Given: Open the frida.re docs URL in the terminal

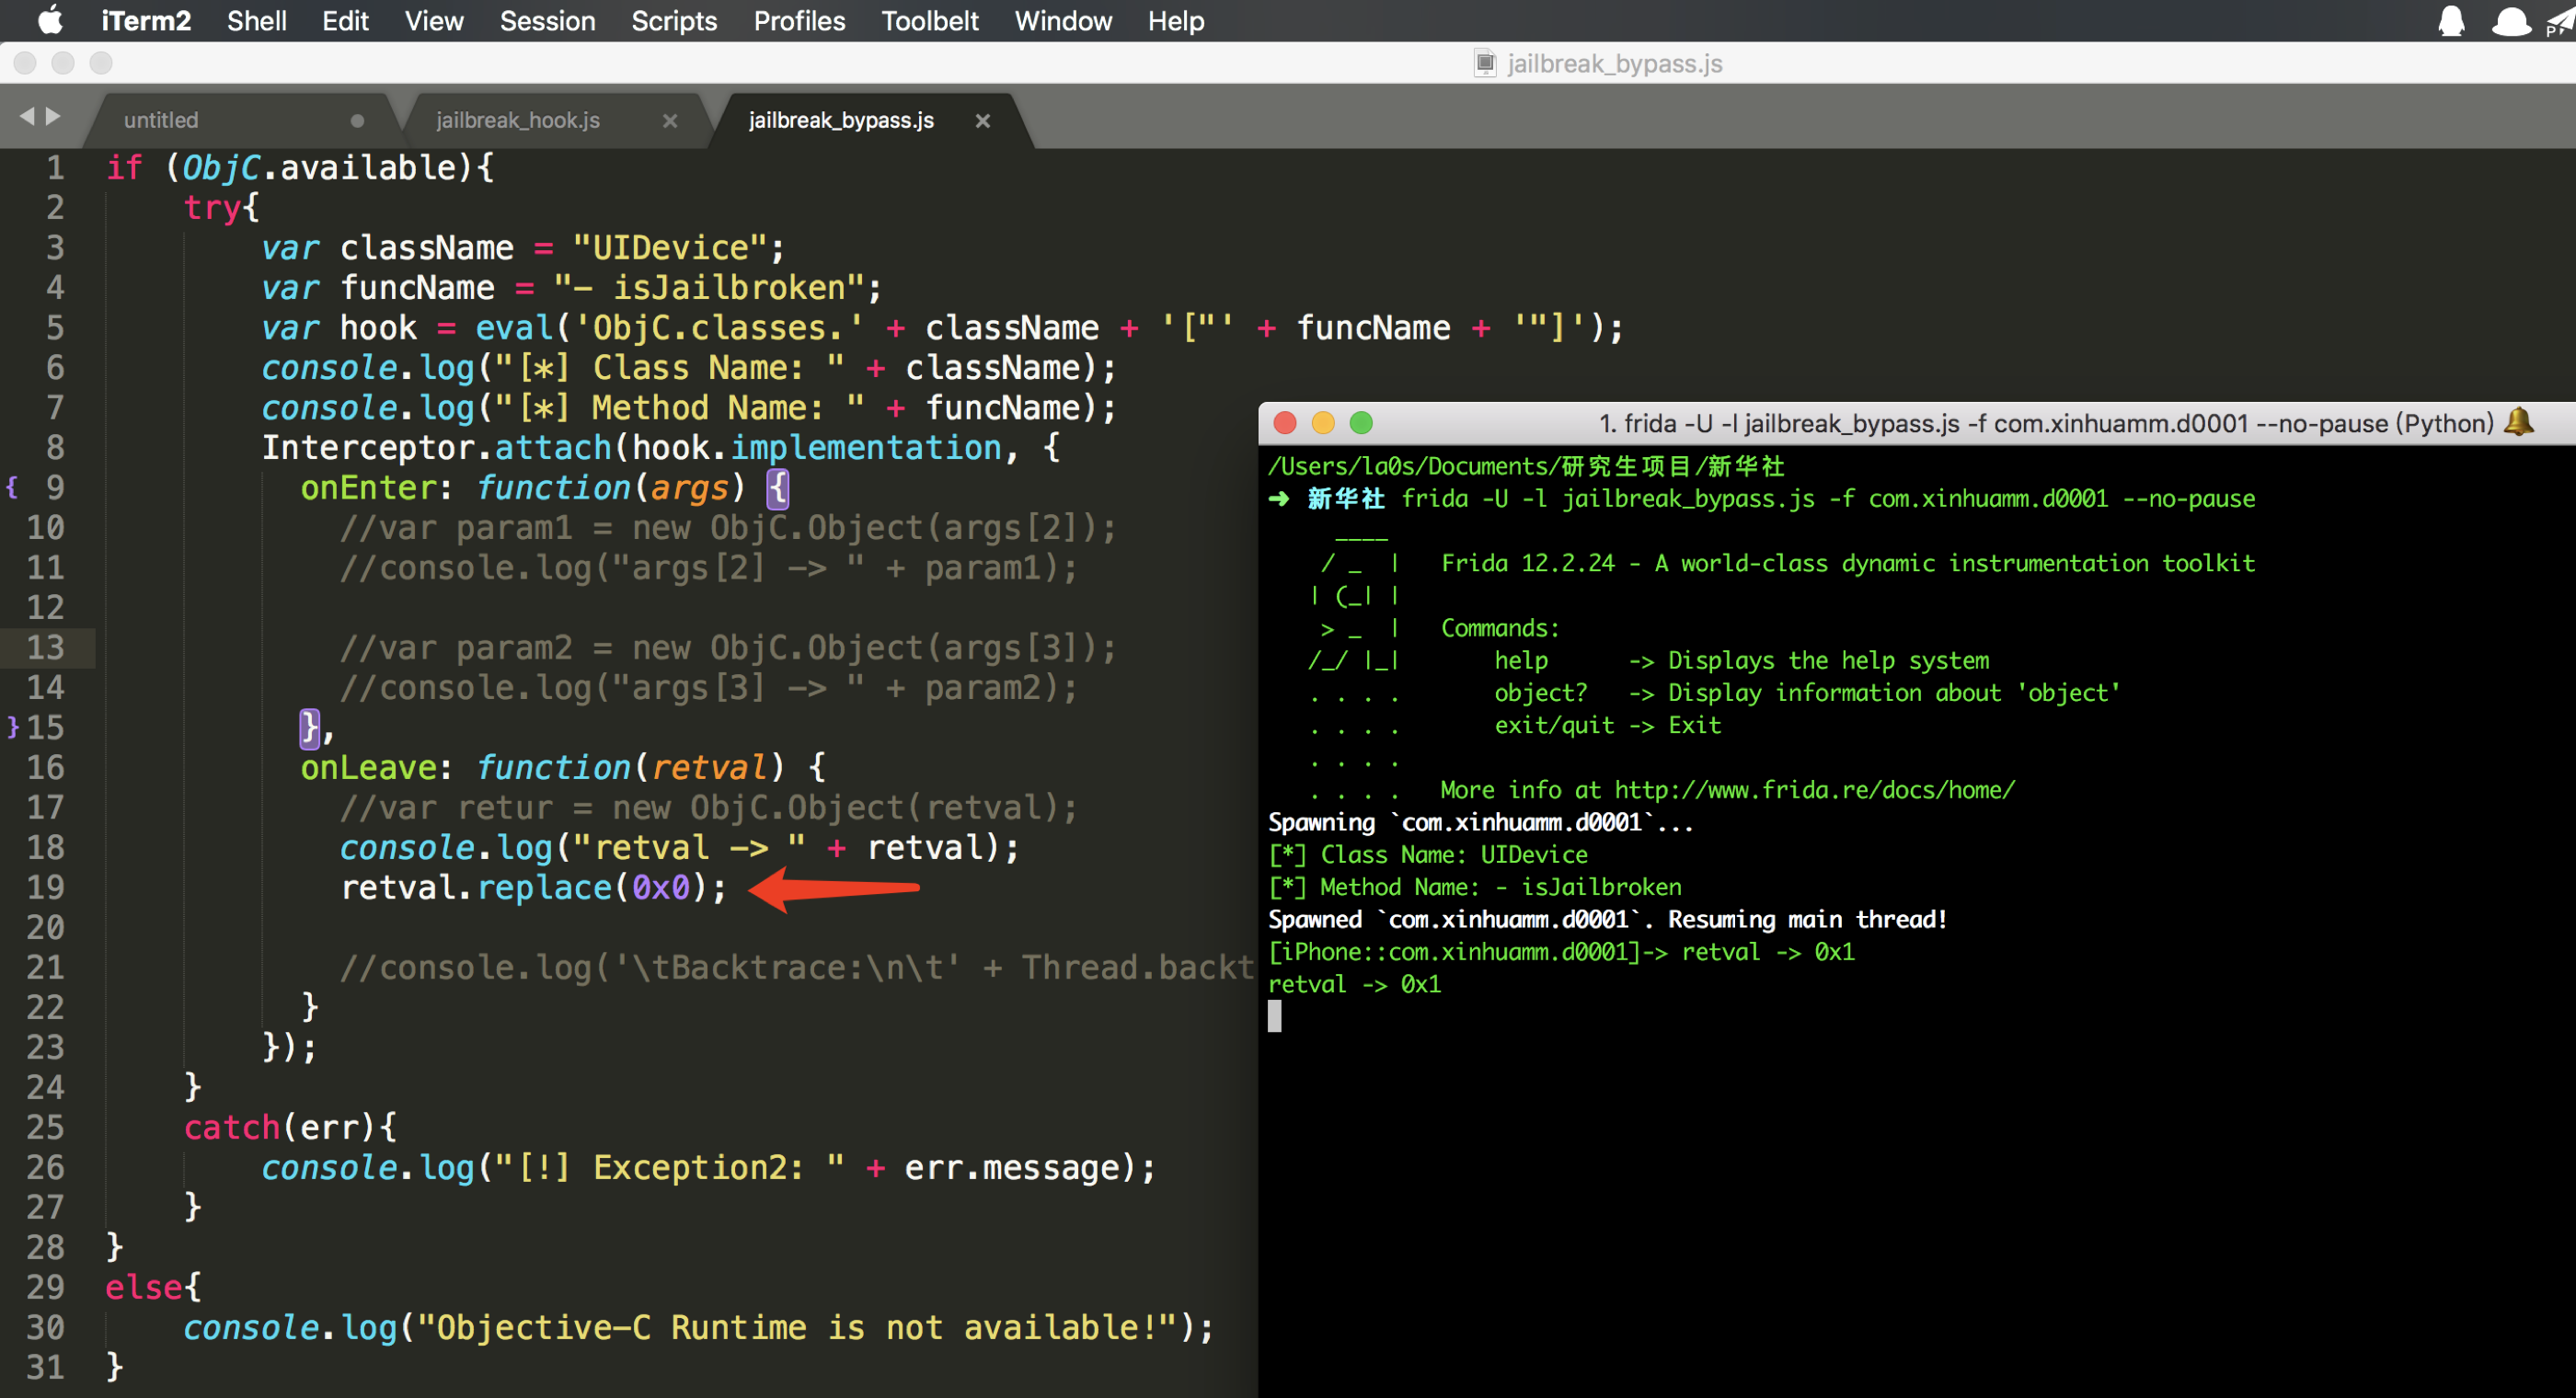Looking at the screenshot, I should point(1814,790).
